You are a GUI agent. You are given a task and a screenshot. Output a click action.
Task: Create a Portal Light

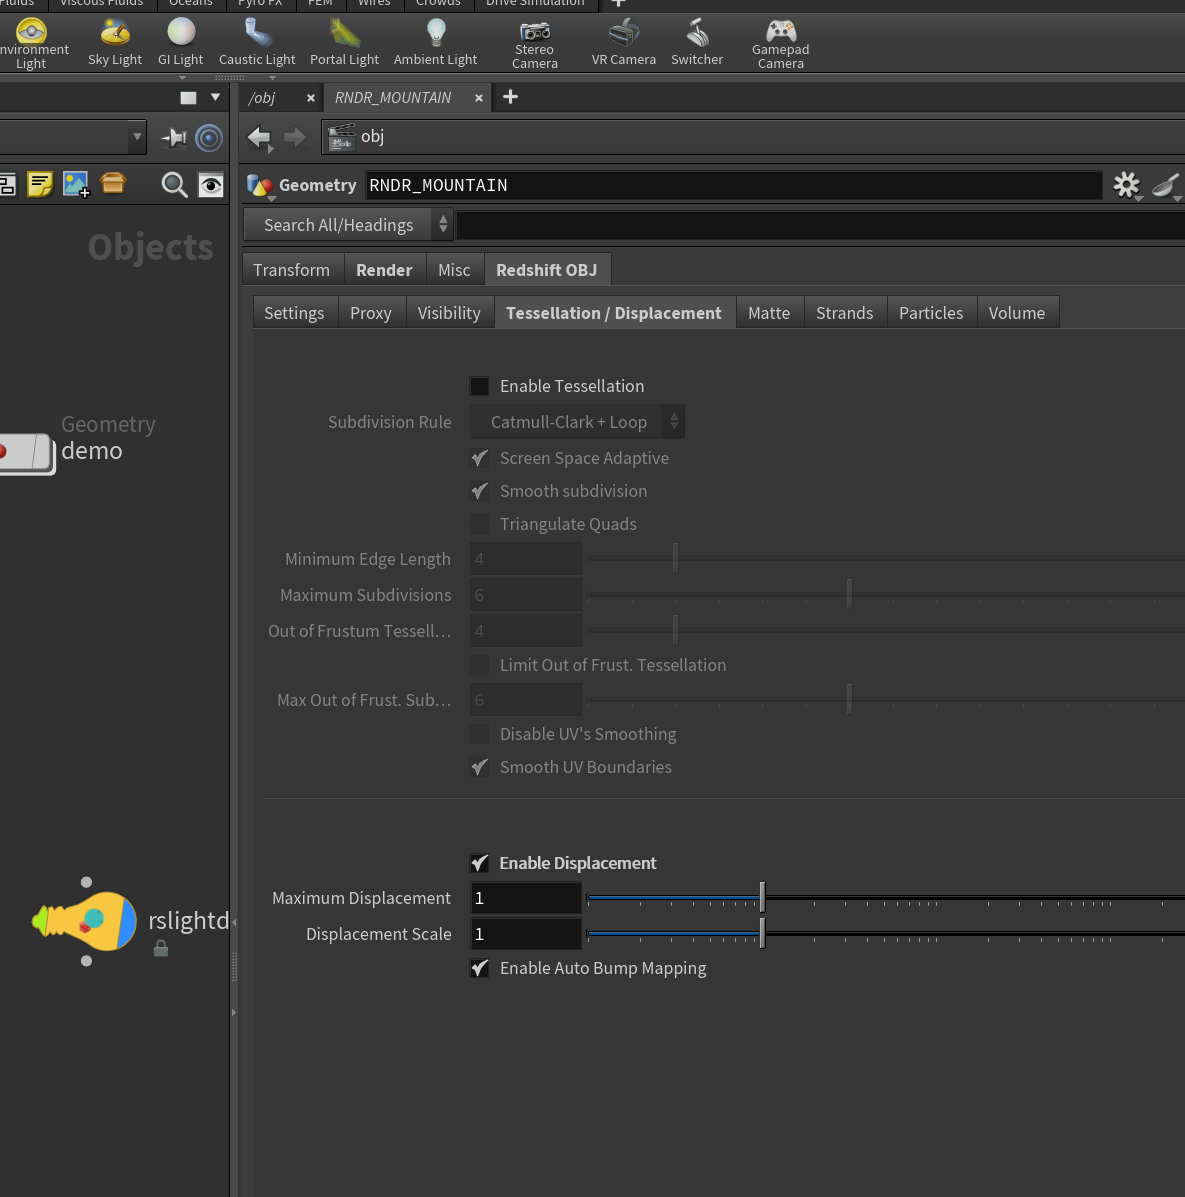344,43
